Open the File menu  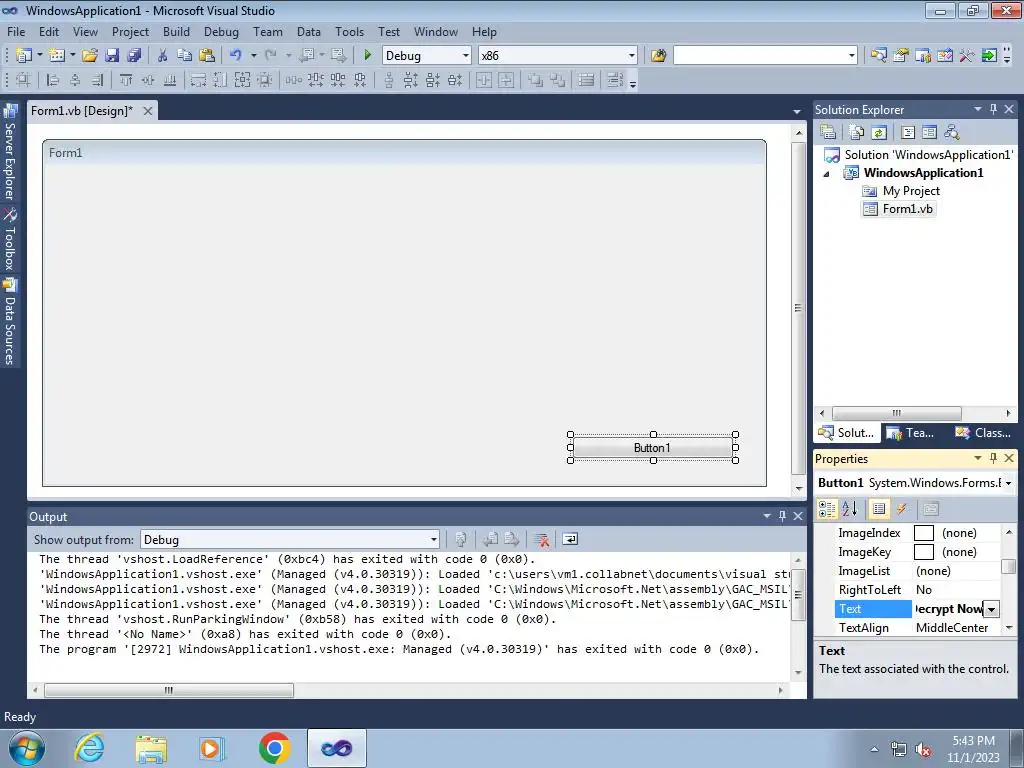(x=16, y=31)
